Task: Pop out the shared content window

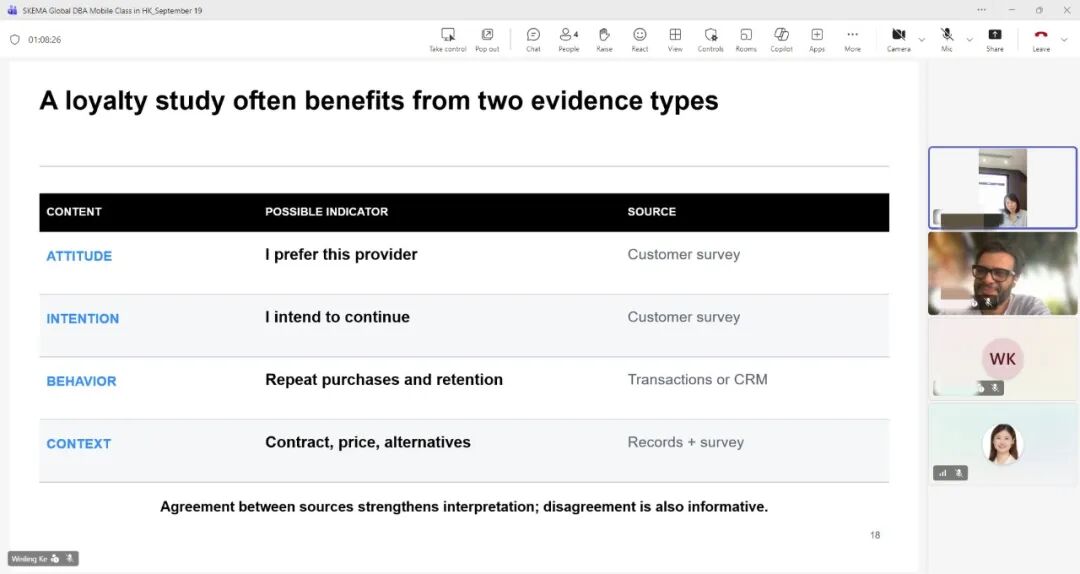Action: (487, 39)
